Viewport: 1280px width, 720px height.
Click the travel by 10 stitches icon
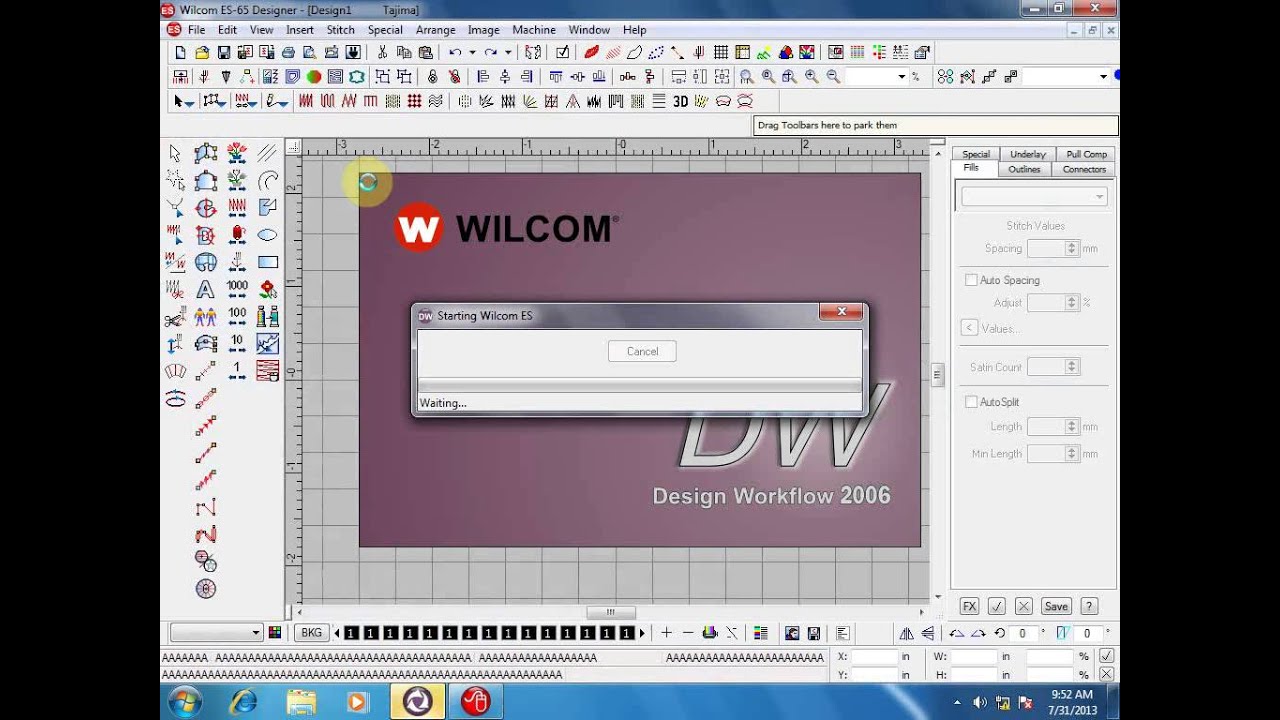(x=237, y=343)
